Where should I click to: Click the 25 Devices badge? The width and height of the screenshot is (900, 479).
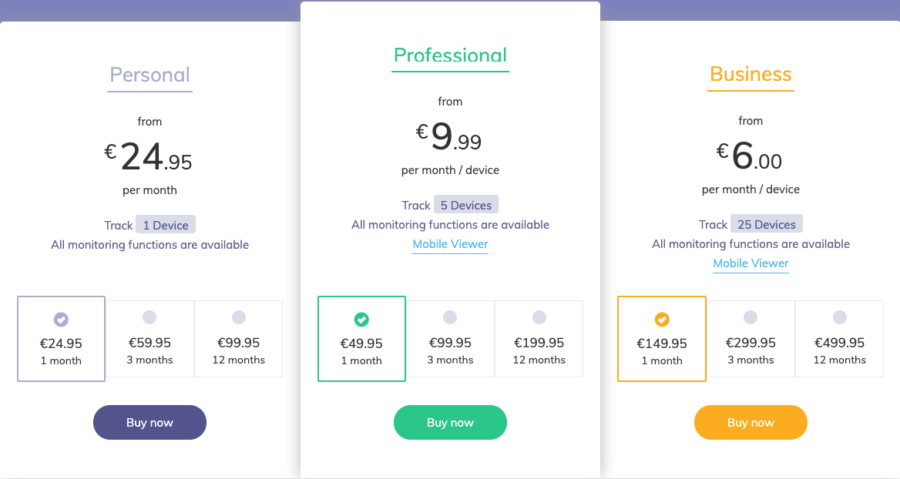(767, 224)
